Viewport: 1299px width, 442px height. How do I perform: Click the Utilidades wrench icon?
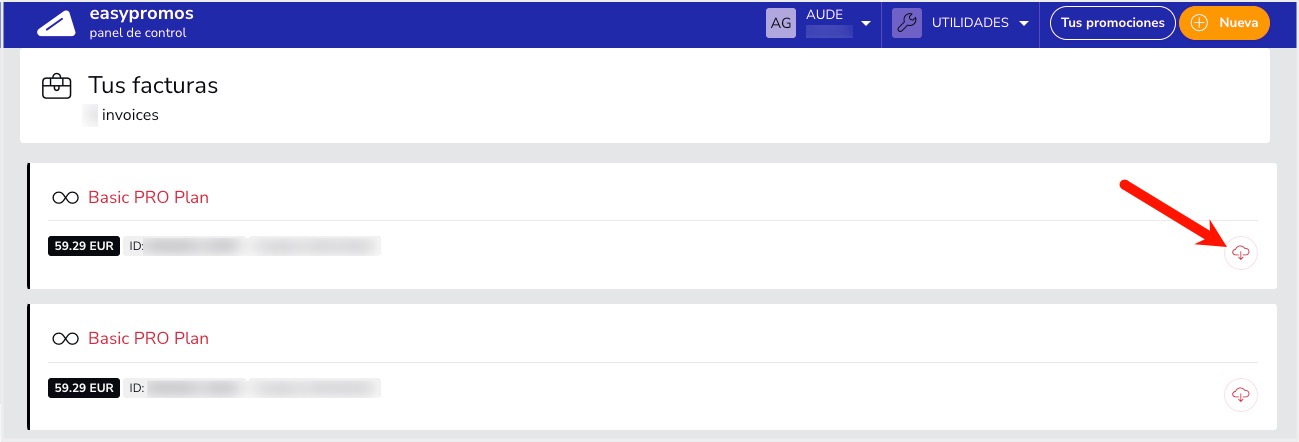[x=907, y=23]
